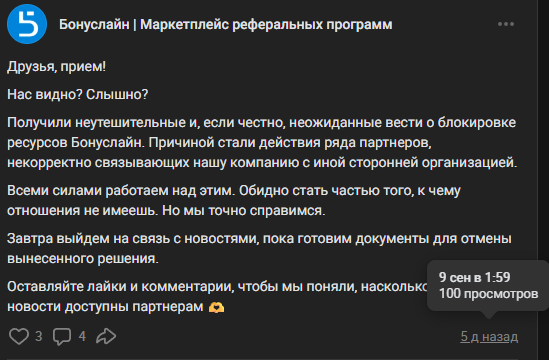This screenshot has width=549, height=360.
Task: Click the 'Друзья, прием!' opening line
Action: [56, 66]
